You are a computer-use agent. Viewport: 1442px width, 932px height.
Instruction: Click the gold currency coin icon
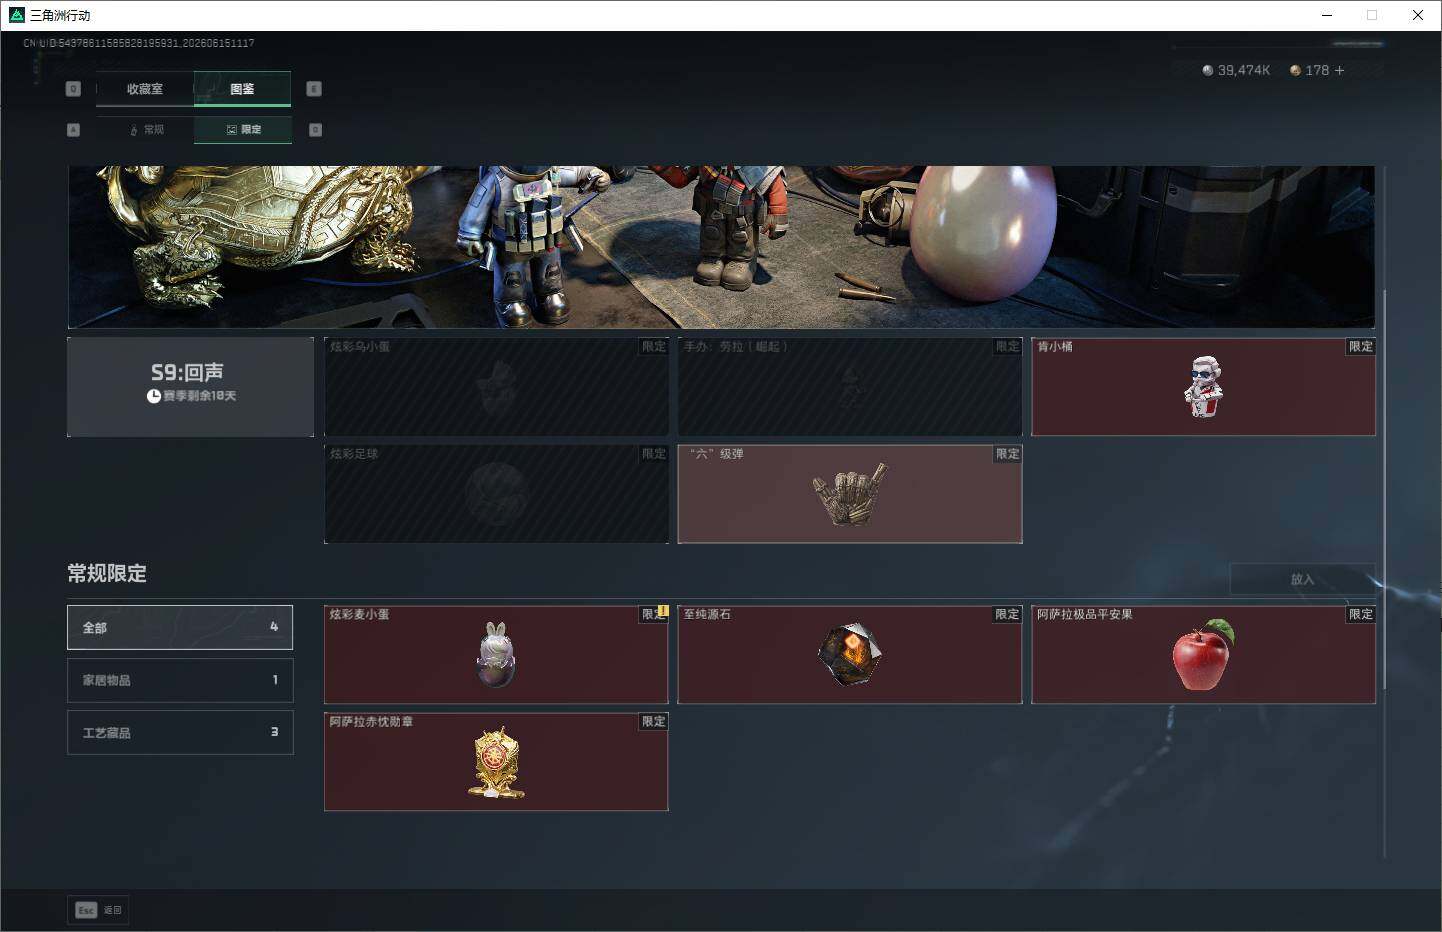click(1295, 70)
